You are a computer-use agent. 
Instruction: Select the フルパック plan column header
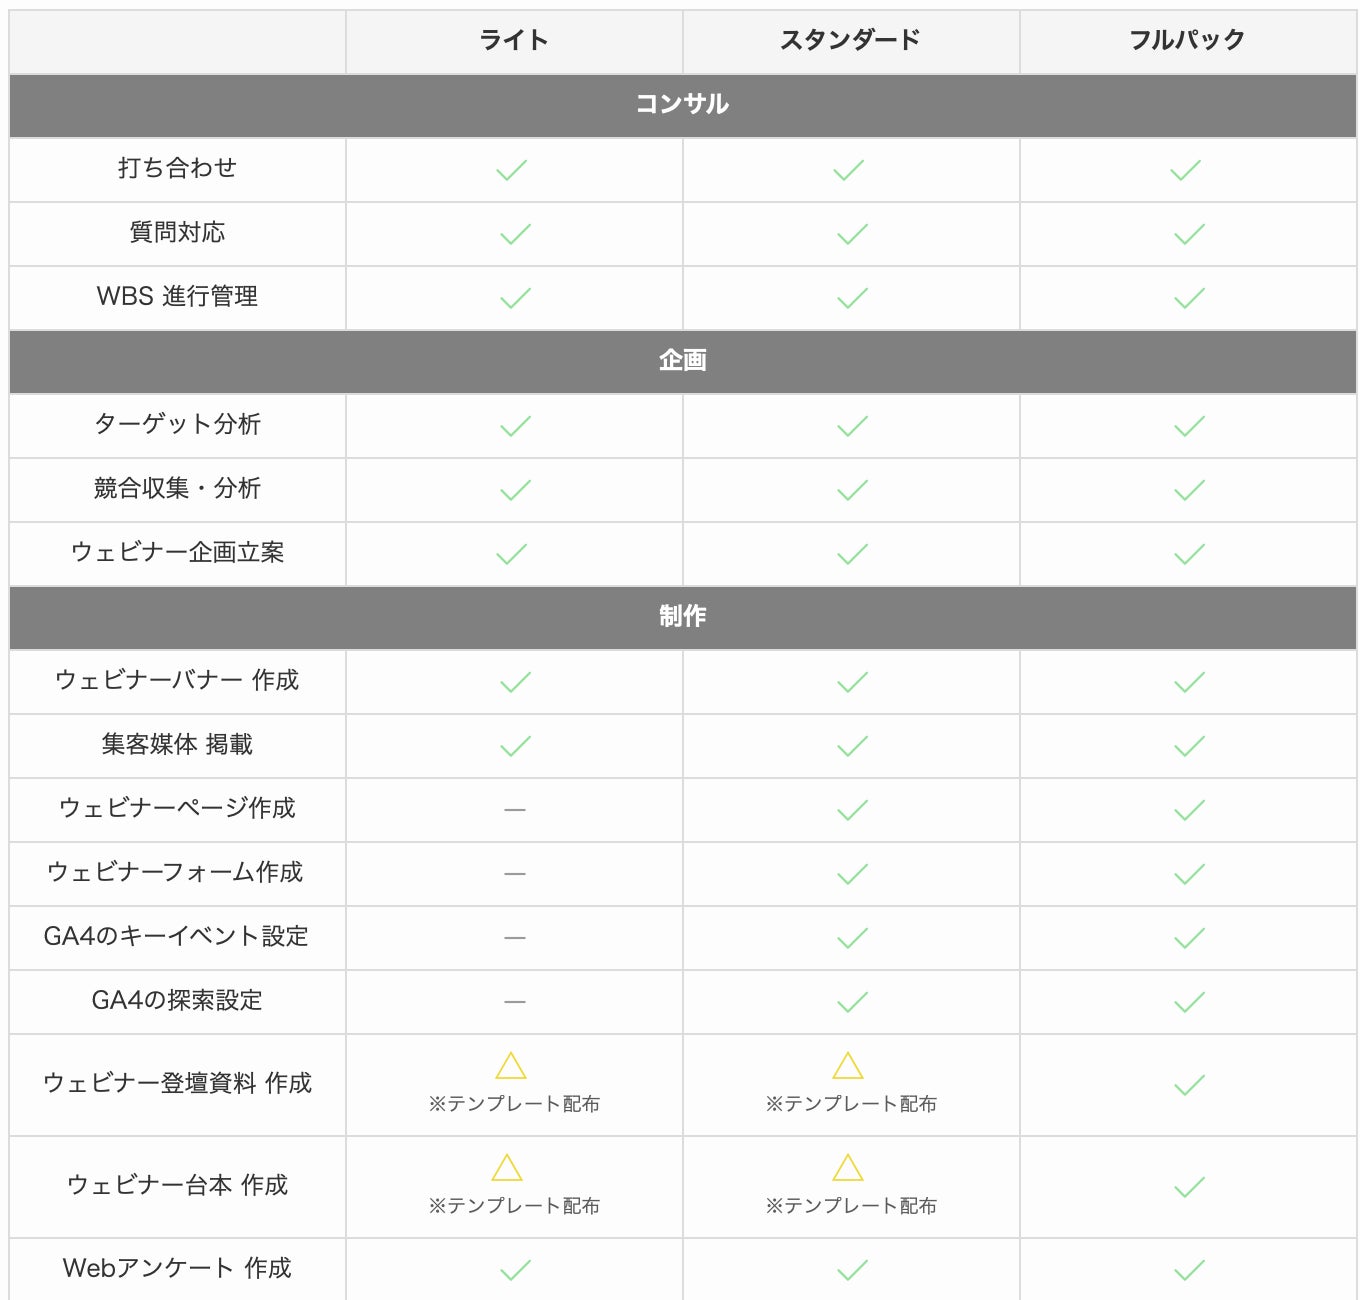1187,40
